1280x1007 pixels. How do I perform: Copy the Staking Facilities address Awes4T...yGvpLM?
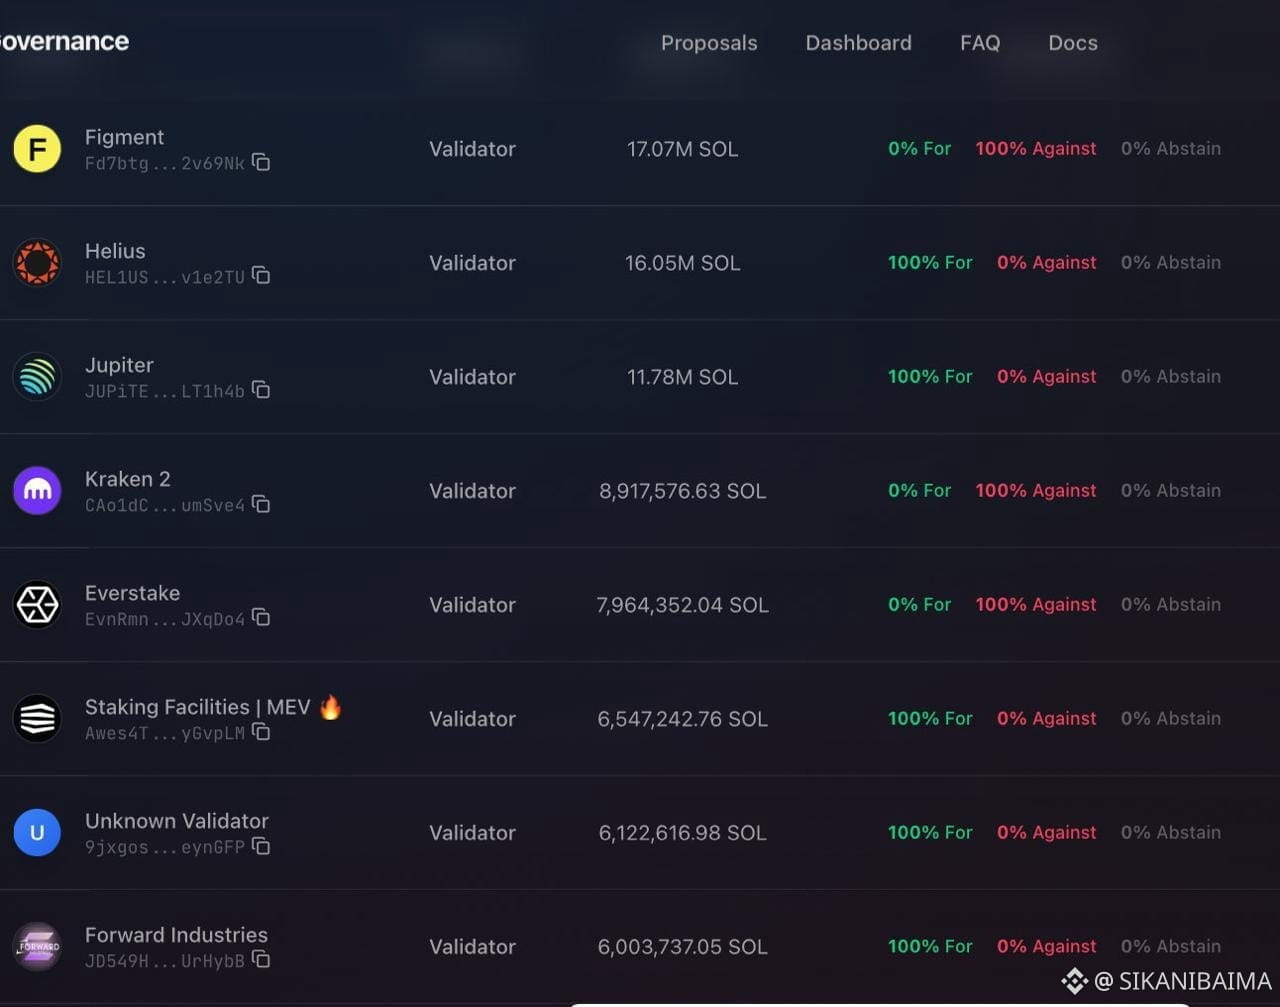[261, 732]
